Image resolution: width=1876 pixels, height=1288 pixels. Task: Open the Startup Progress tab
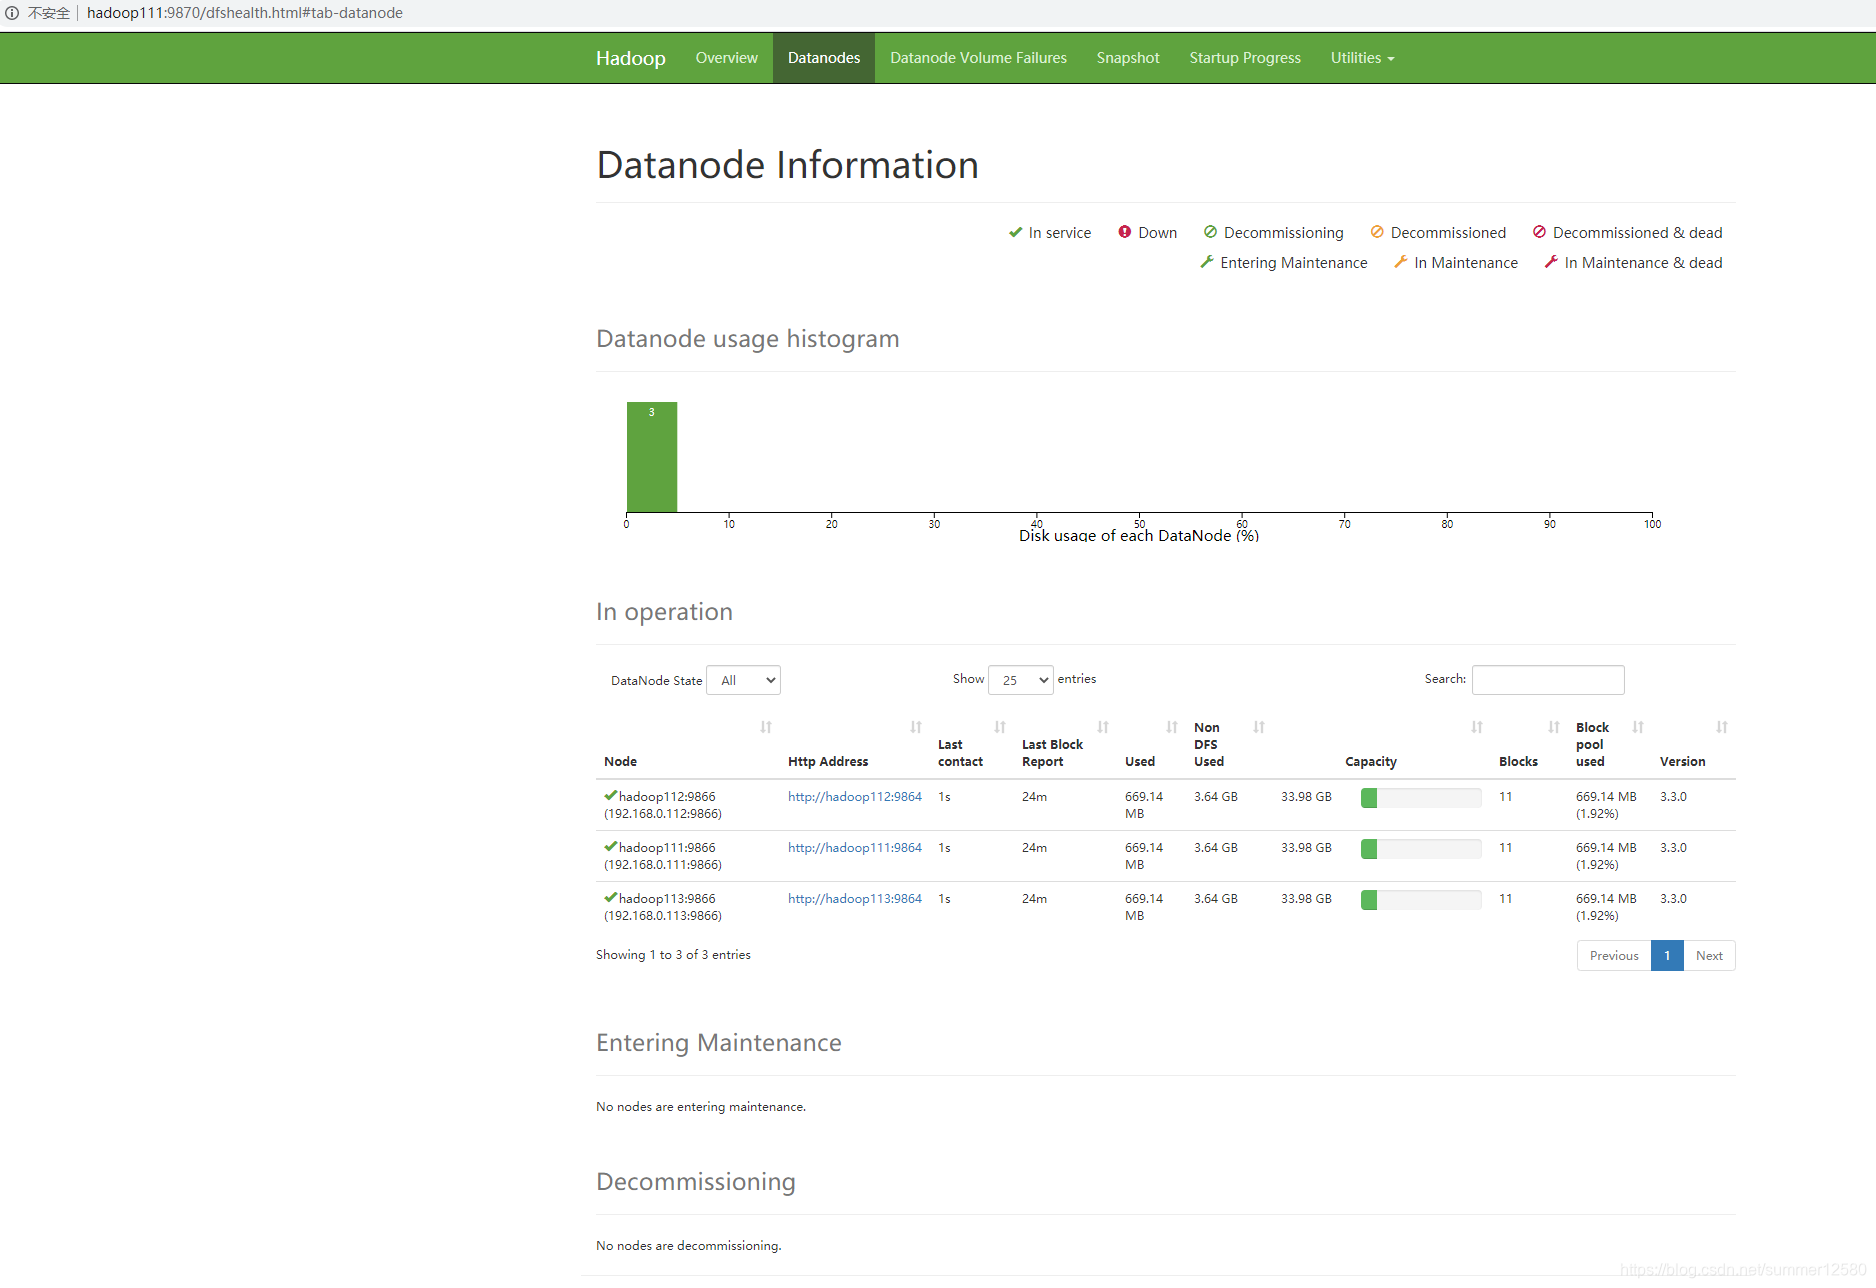pos(1245,58)
